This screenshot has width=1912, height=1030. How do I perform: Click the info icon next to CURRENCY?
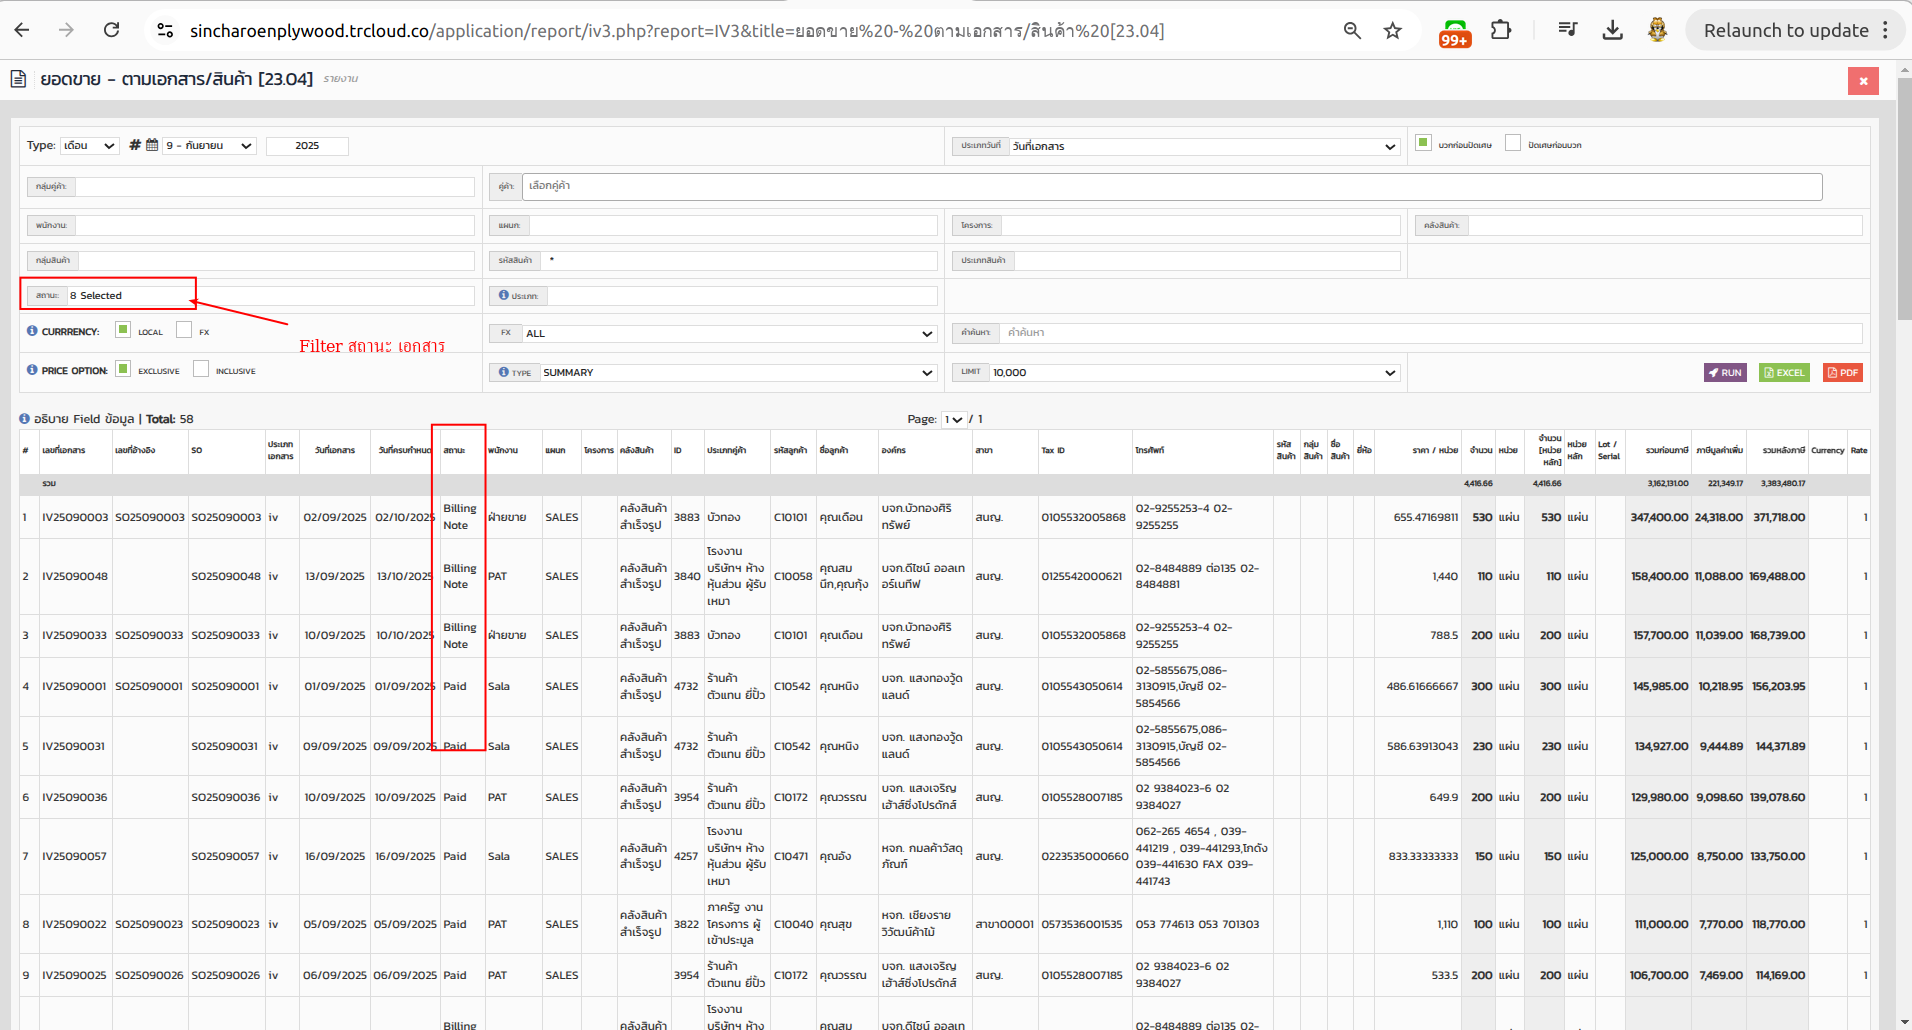[32, 331]
